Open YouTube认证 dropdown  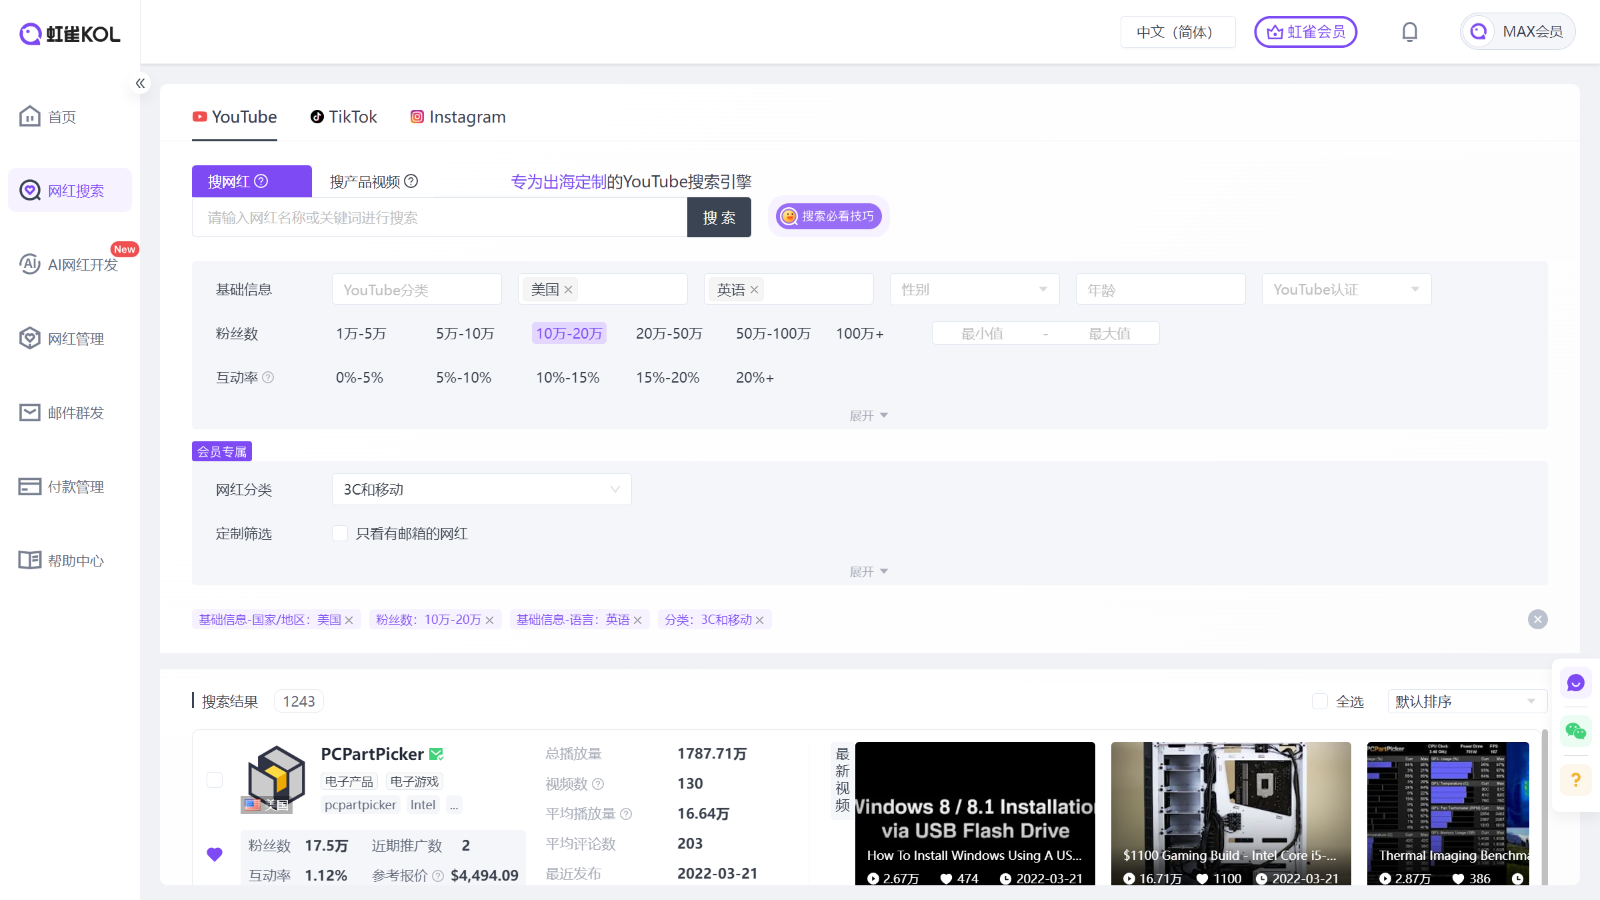(1347, 289)
